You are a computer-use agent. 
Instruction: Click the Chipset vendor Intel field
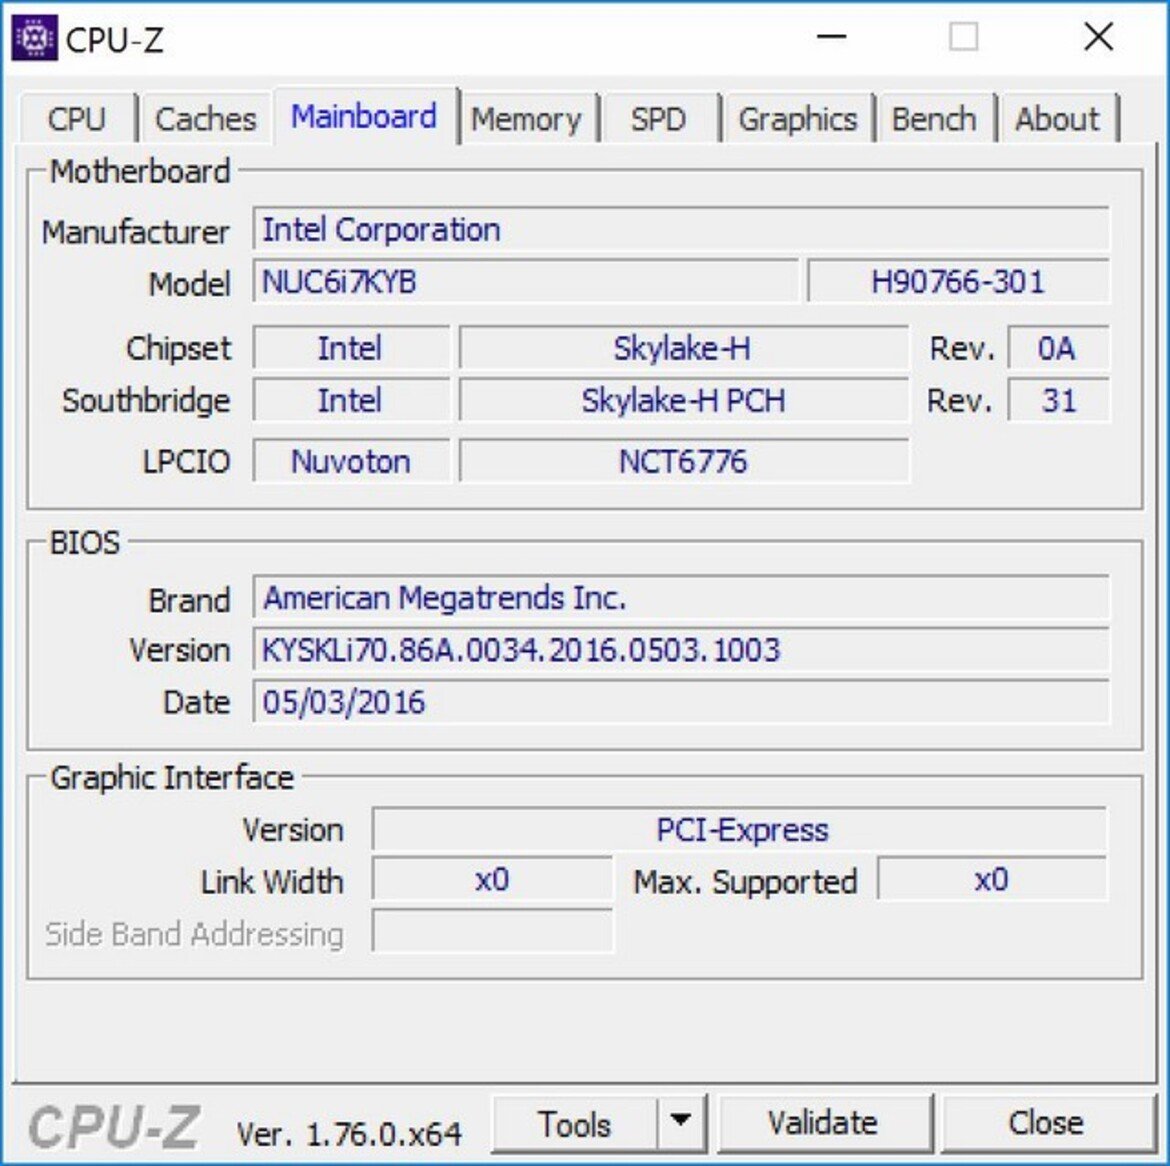351,348
